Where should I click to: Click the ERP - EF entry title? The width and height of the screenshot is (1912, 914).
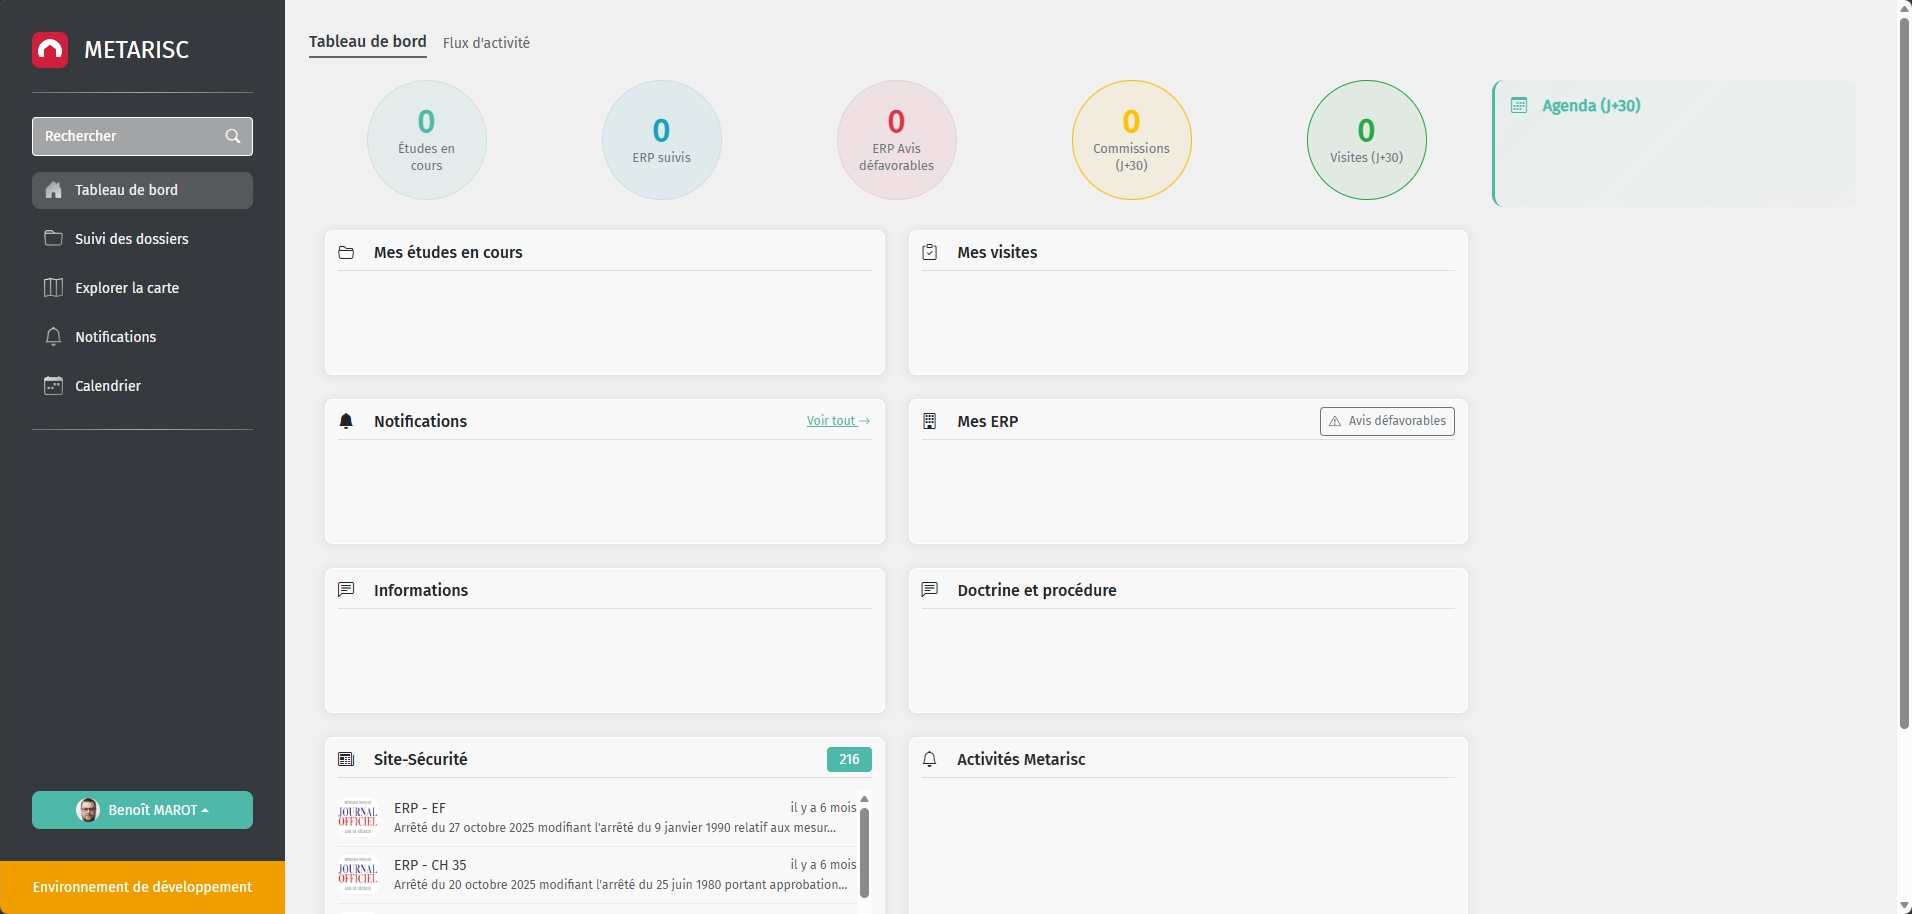pos(420,808)
